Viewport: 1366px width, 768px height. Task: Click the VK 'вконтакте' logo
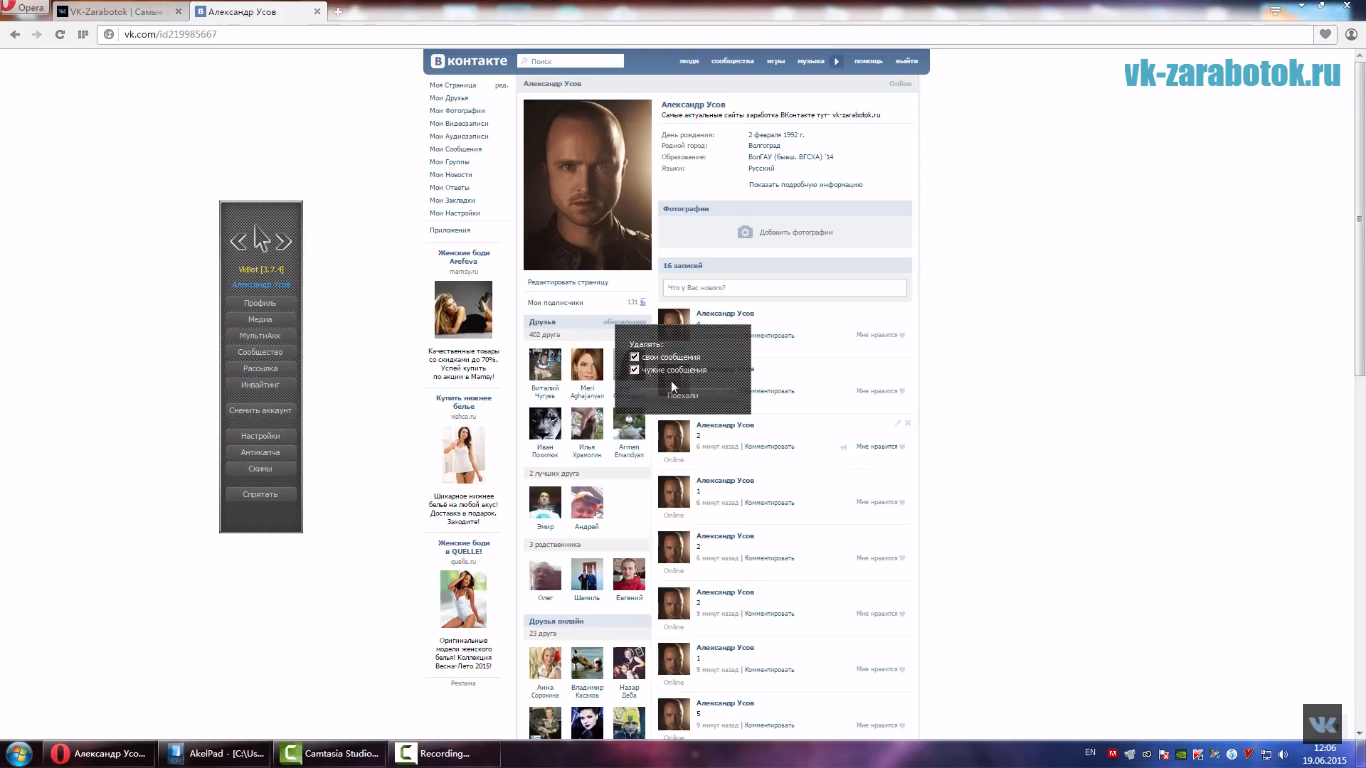click(469, 61)
